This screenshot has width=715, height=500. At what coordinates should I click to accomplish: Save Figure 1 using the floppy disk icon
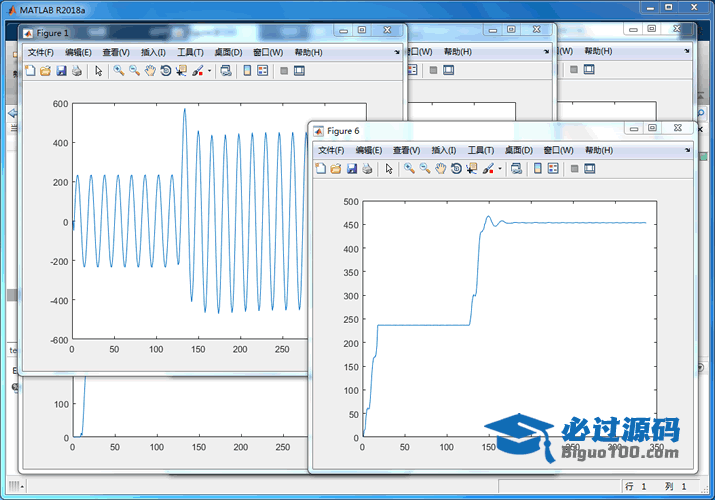[x=61, y=71]
